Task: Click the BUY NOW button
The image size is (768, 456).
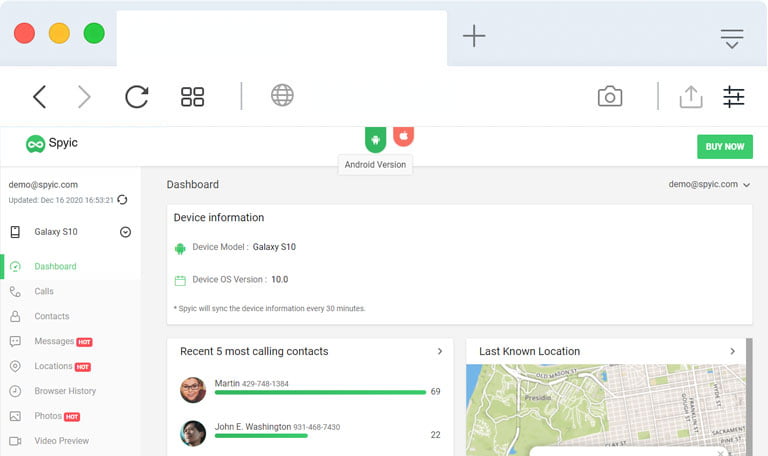Action: click(x=725, y=146)
